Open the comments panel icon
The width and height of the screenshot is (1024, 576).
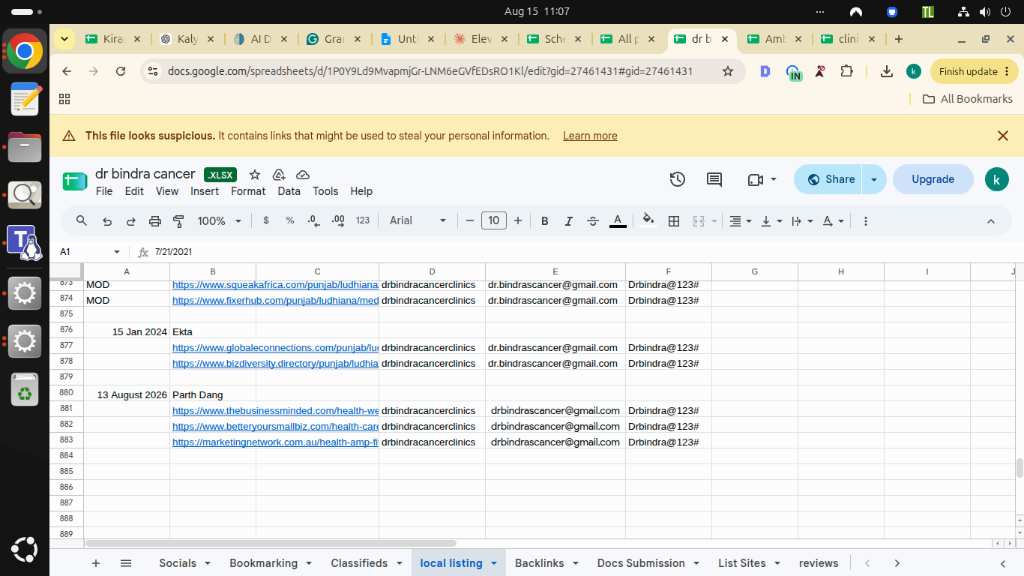(714, 180)
